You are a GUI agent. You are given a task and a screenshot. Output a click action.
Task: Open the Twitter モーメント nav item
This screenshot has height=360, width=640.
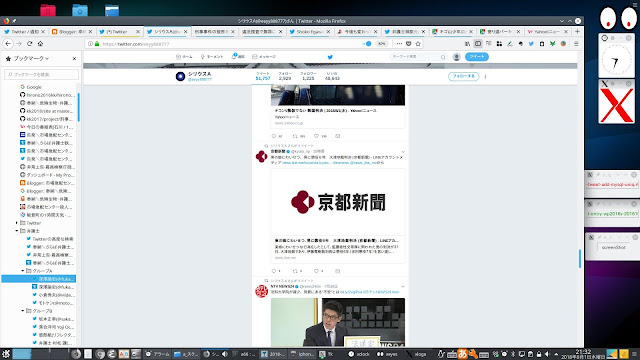pos(212,57)
